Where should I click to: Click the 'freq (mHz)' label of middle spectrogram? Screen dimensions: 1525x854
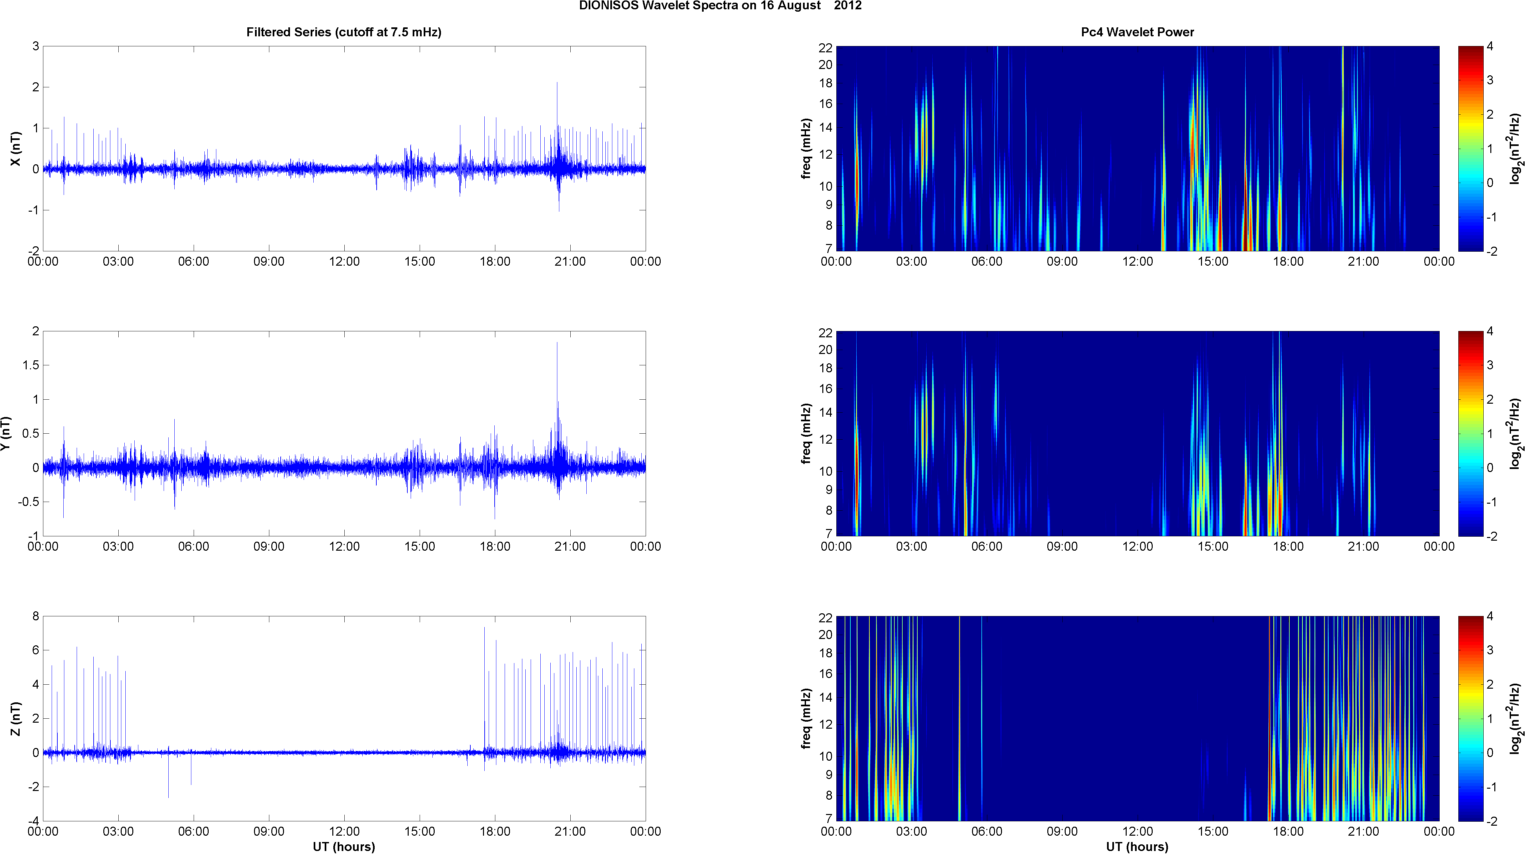(806, 433)
